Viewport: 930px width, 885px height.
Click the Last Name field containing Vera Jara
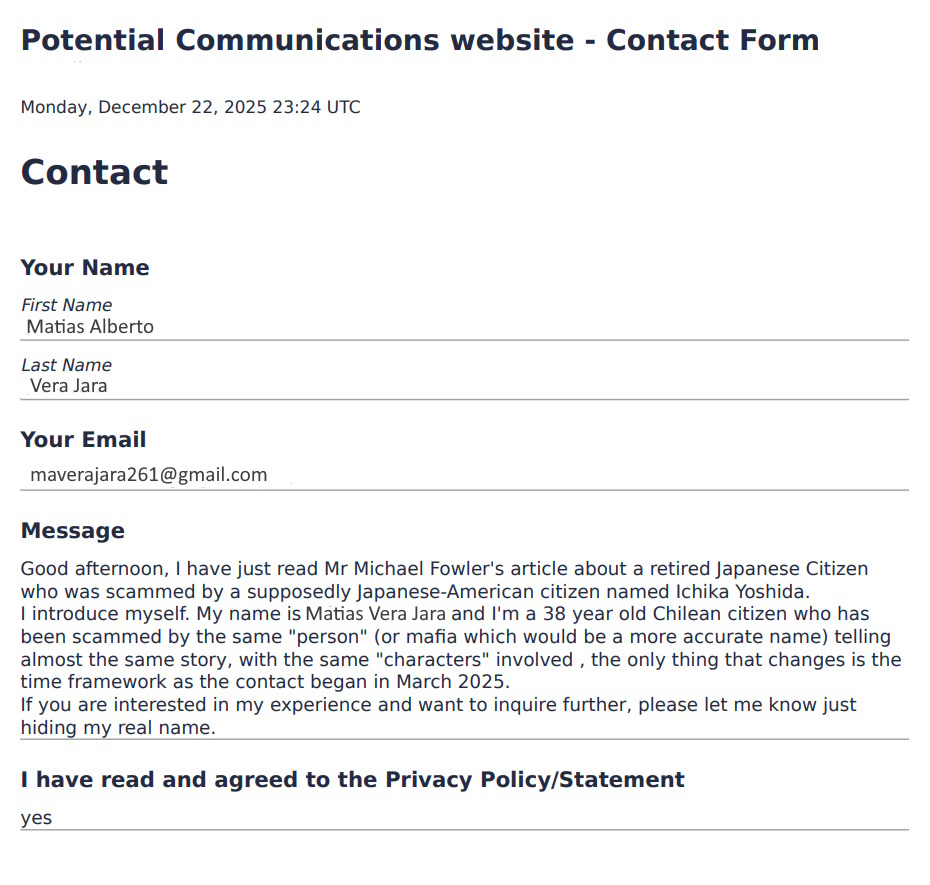pyautogui.click(x=68, y=386)
